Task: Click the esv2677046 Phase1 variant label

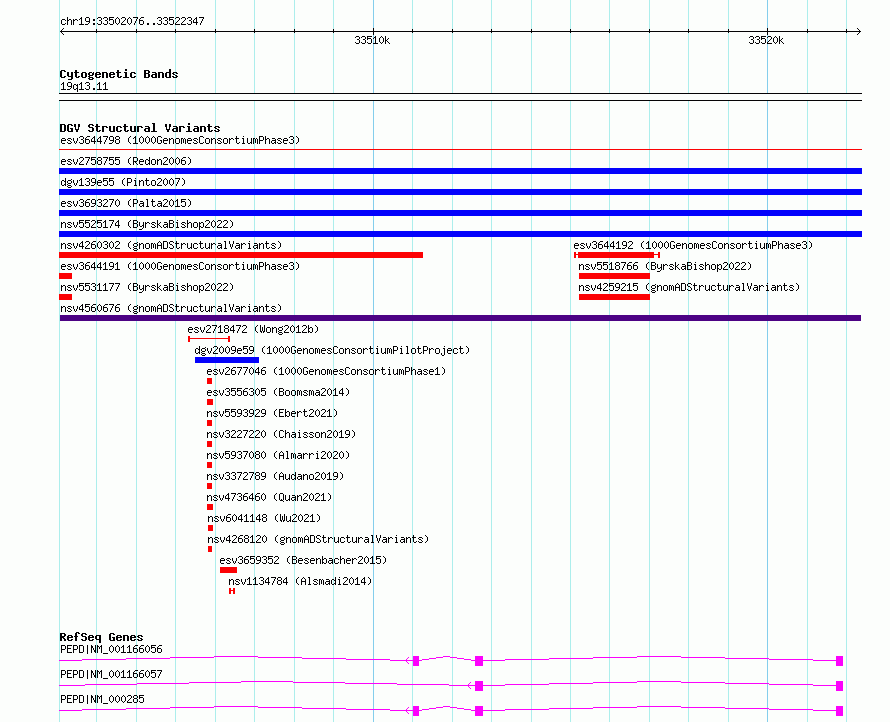Action: click(326, 371)
